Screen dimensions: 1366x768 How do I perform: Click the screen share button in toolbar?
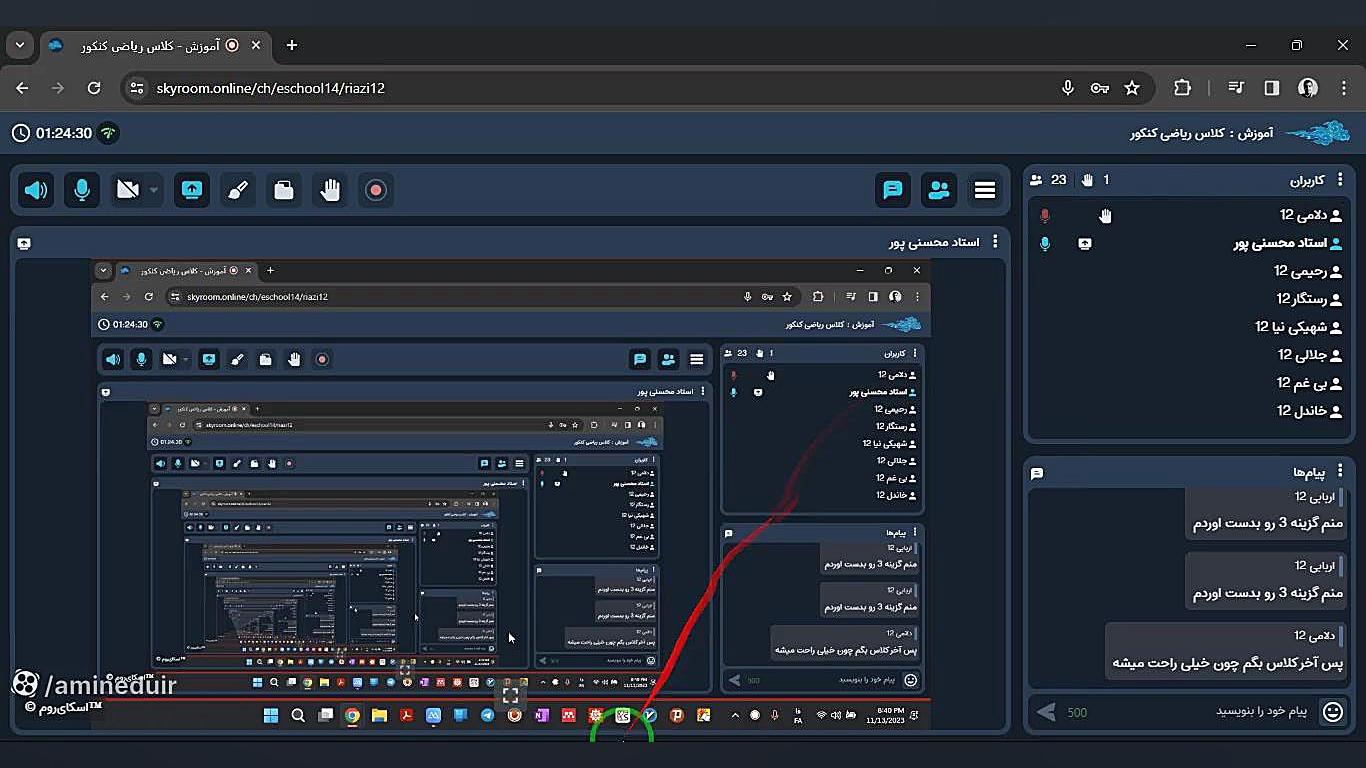coord(192,190)
